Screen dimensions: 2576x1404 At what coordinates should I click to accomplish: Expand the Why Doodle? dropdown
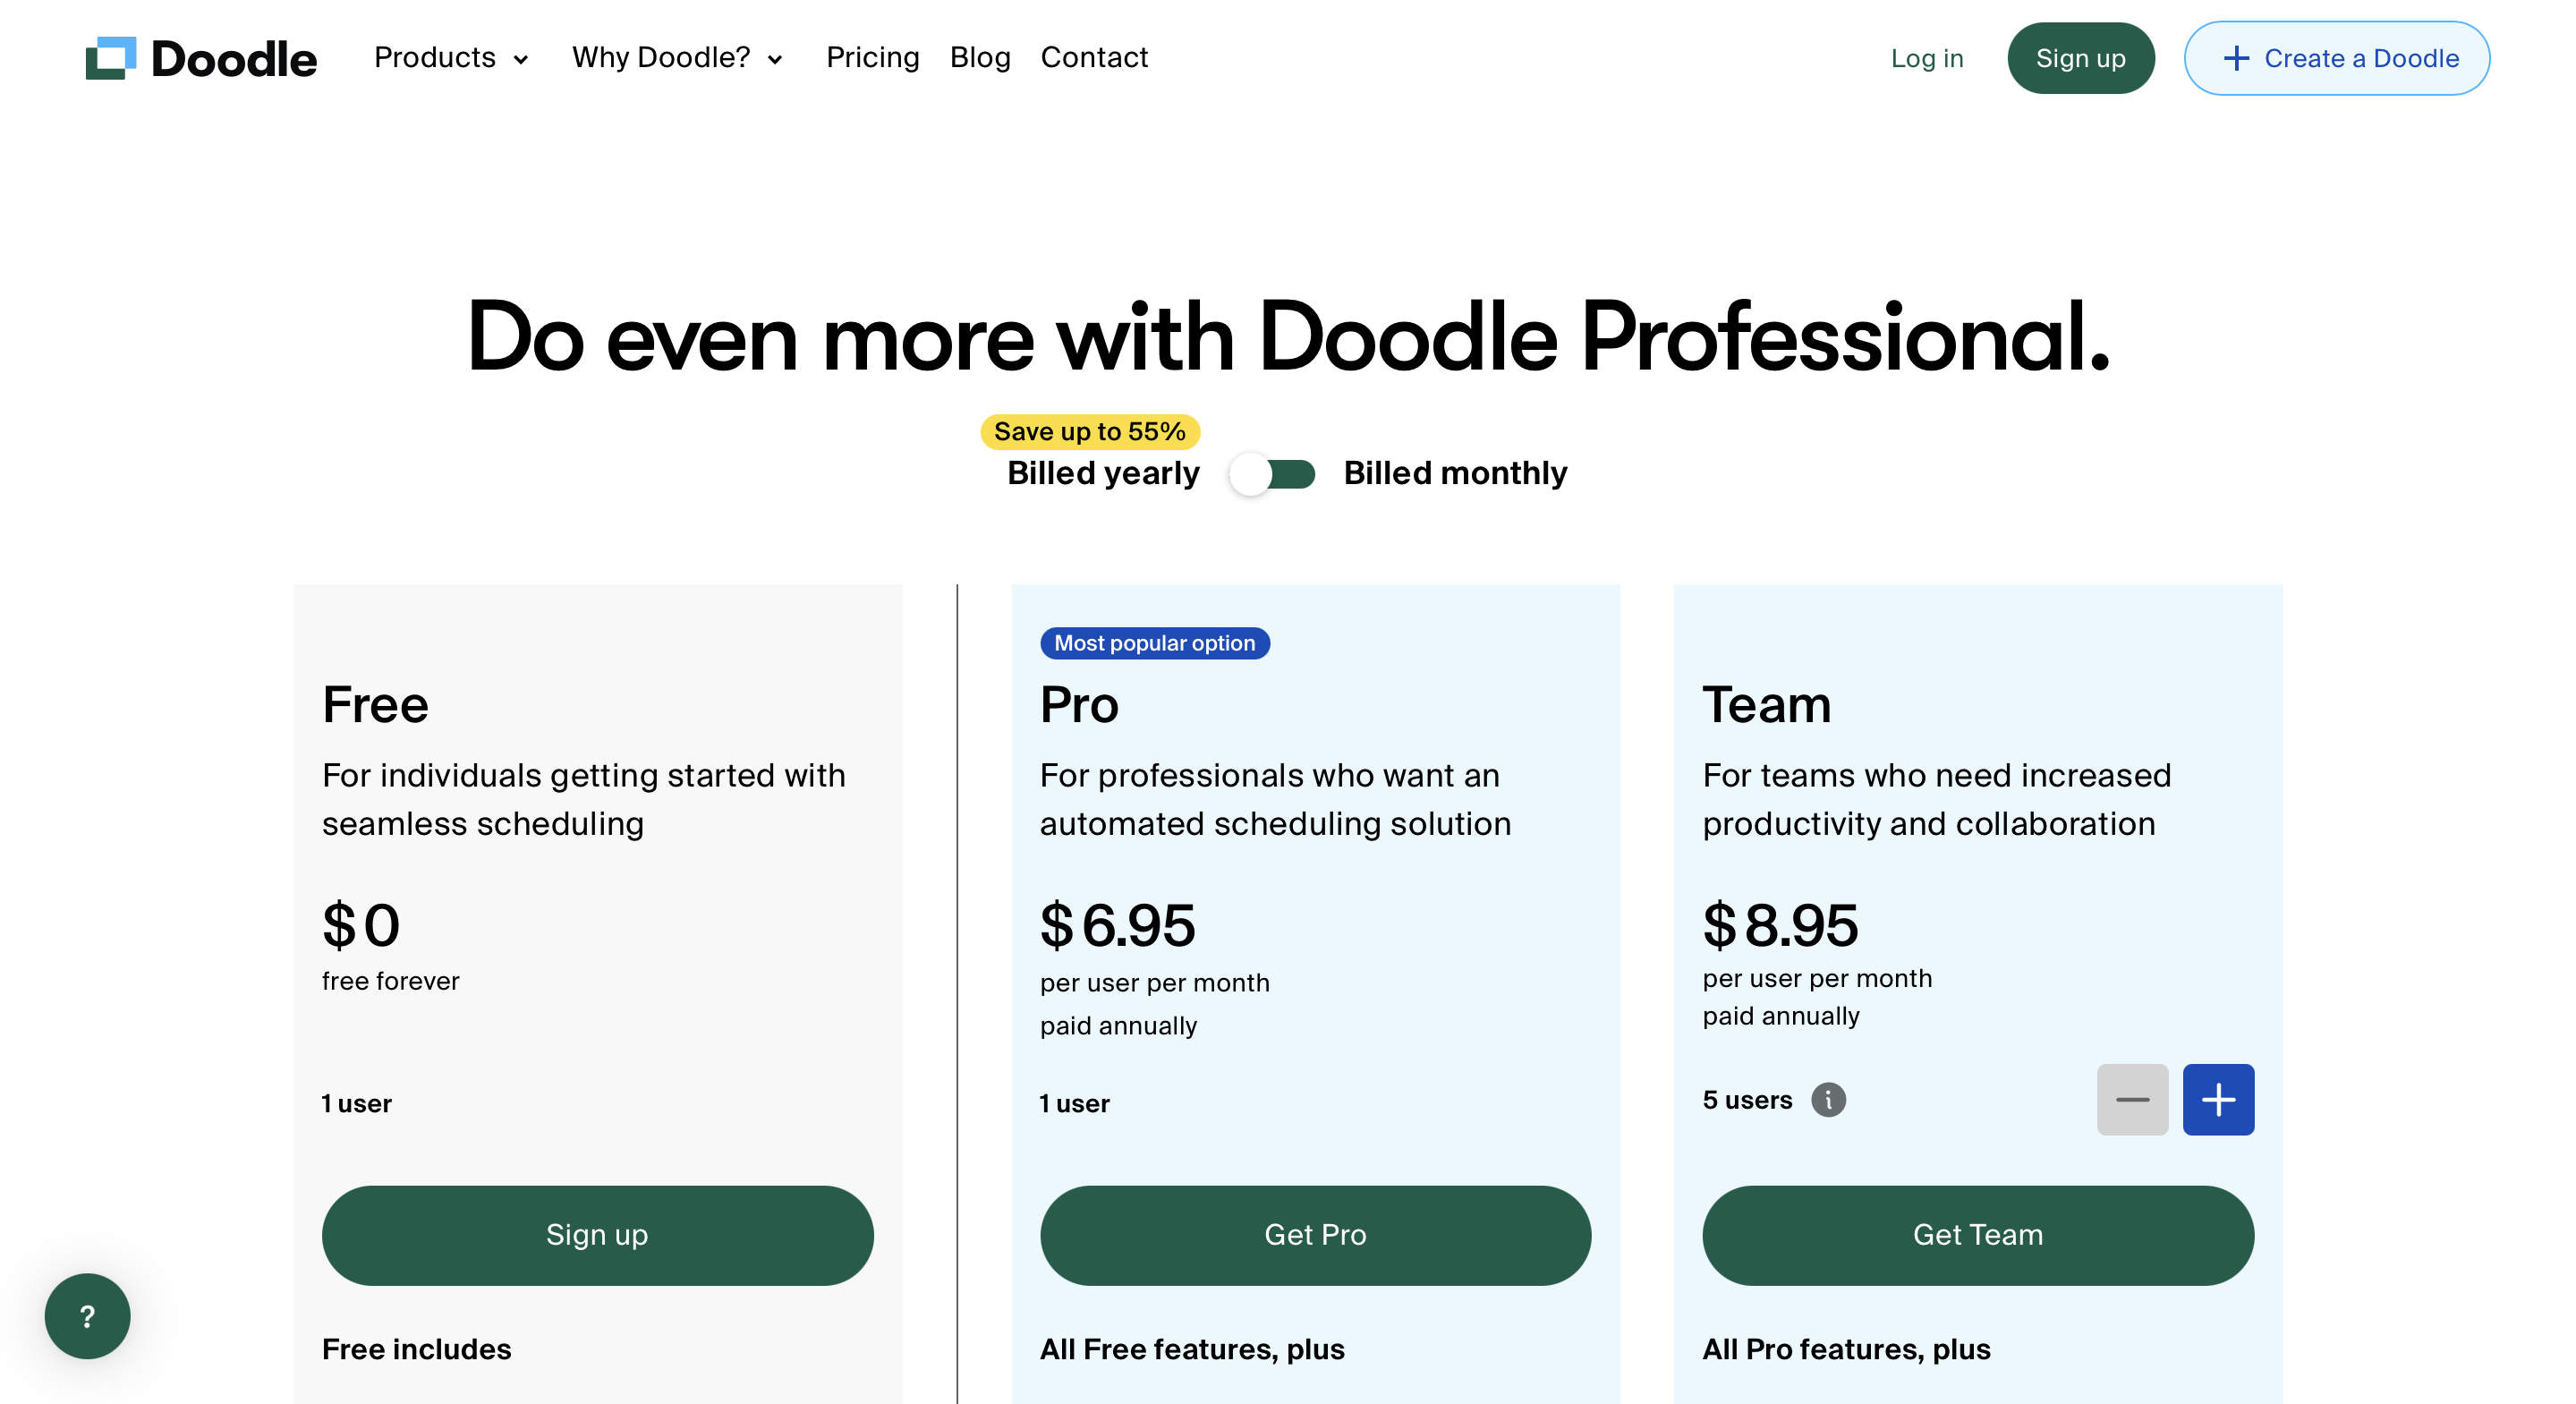coord(677,58)
